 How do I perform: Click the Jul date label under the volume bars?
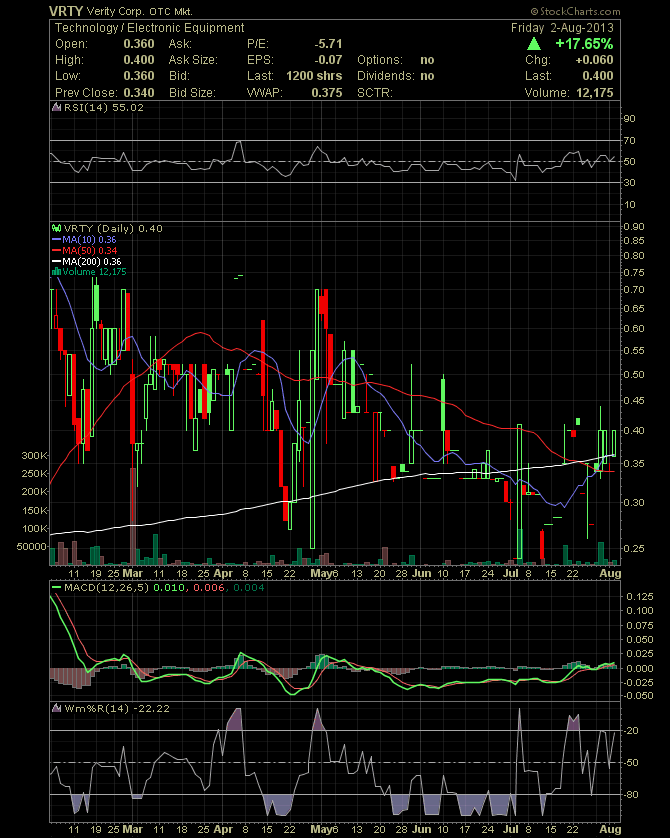point(511,573)
